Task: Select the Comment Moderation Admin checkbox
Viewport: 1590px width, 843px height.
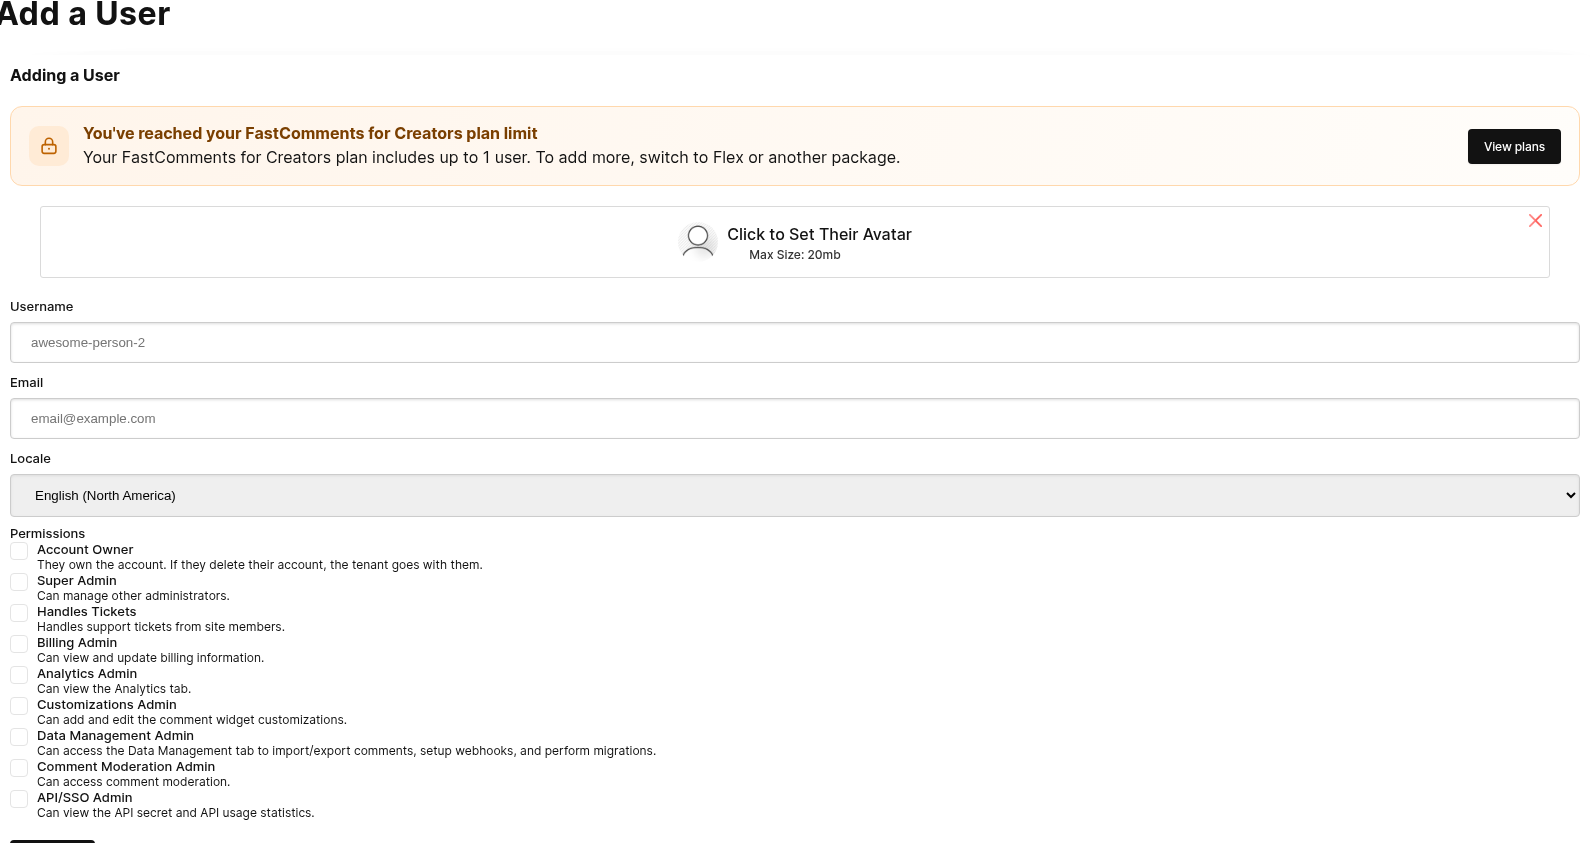Action: (19, 768)
